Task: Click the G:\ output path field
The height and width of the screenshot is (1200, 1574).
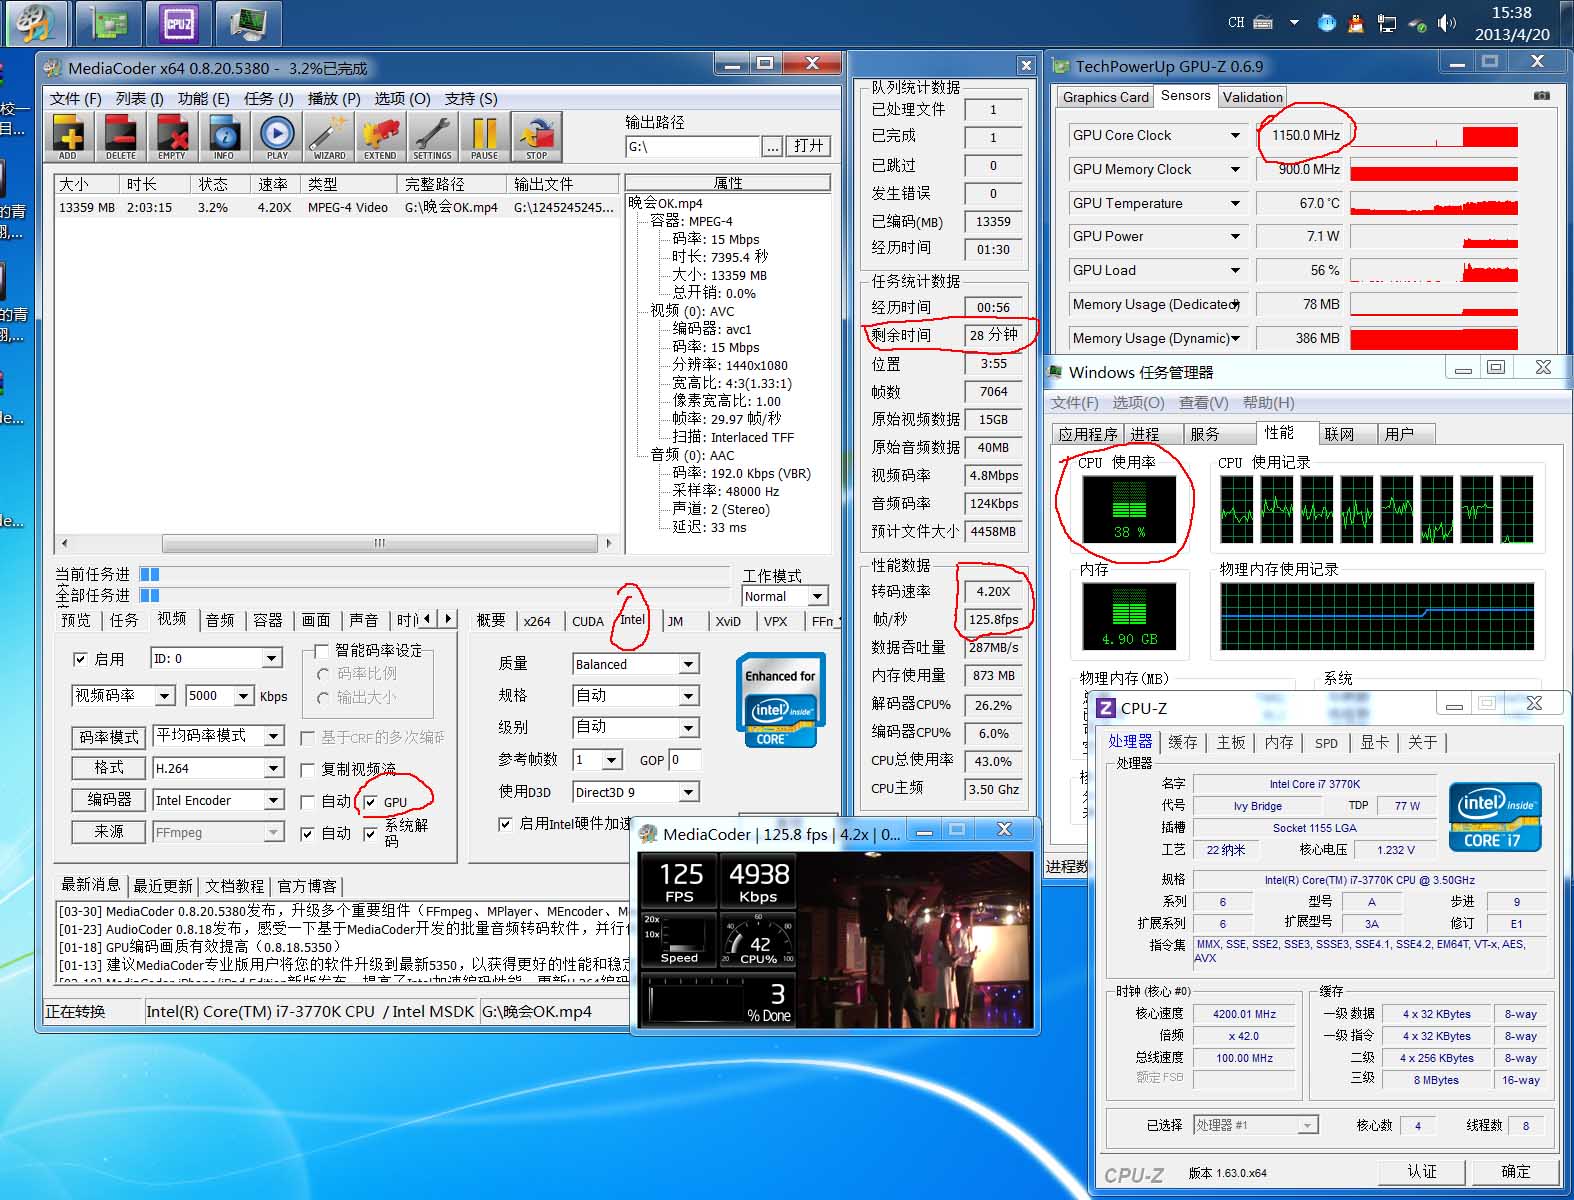Action: click(x=692, y=146)
